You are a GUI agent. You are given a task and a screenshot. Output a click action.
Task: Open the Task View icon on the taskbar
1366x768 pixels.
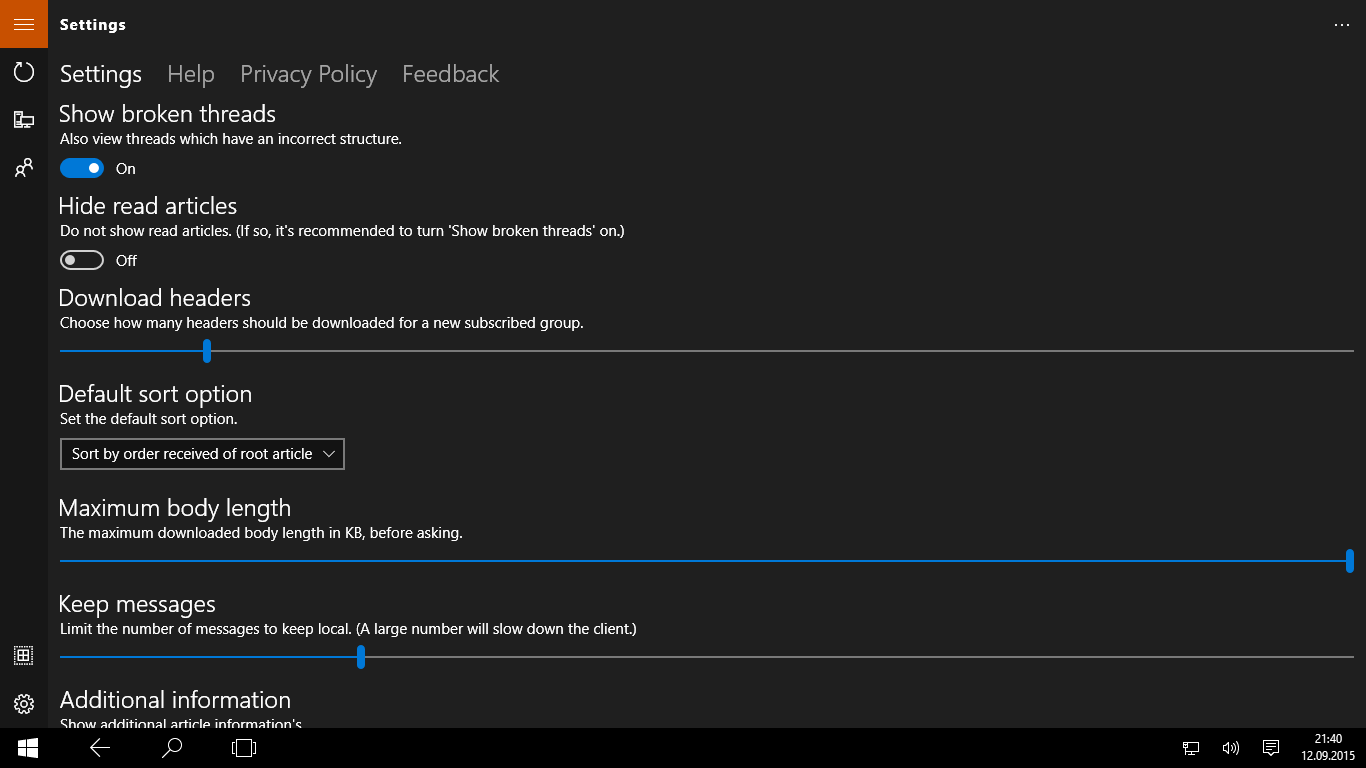(244, 748)
